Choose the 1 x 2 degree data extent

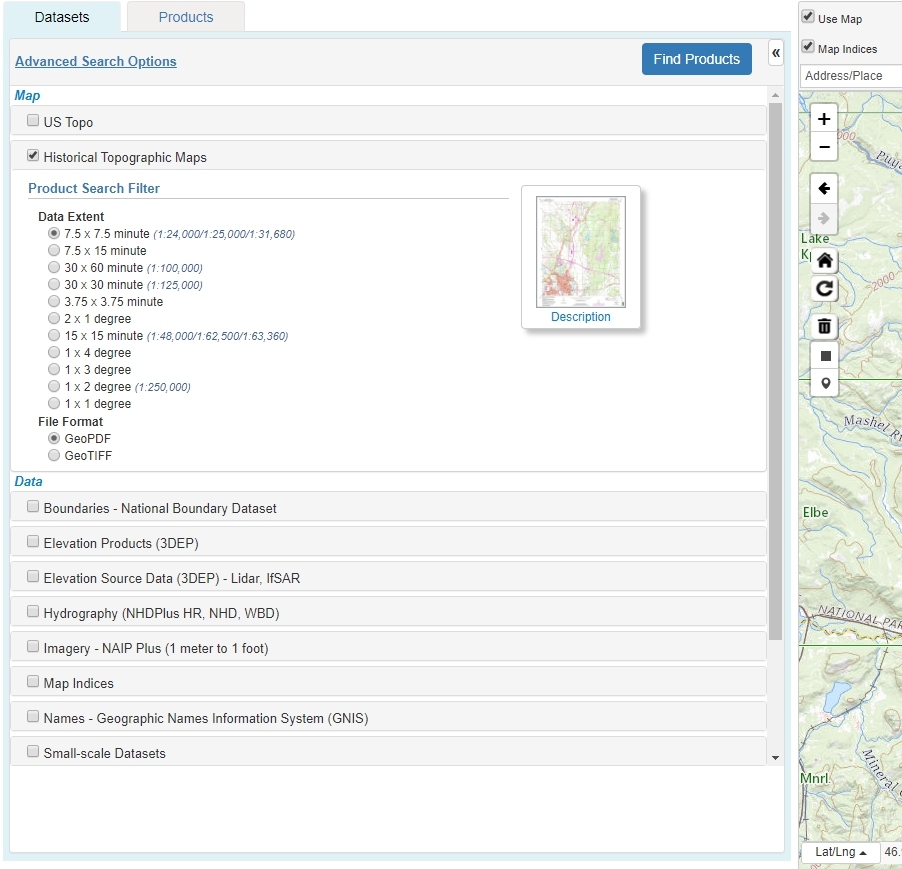click(x=53, y=387)
